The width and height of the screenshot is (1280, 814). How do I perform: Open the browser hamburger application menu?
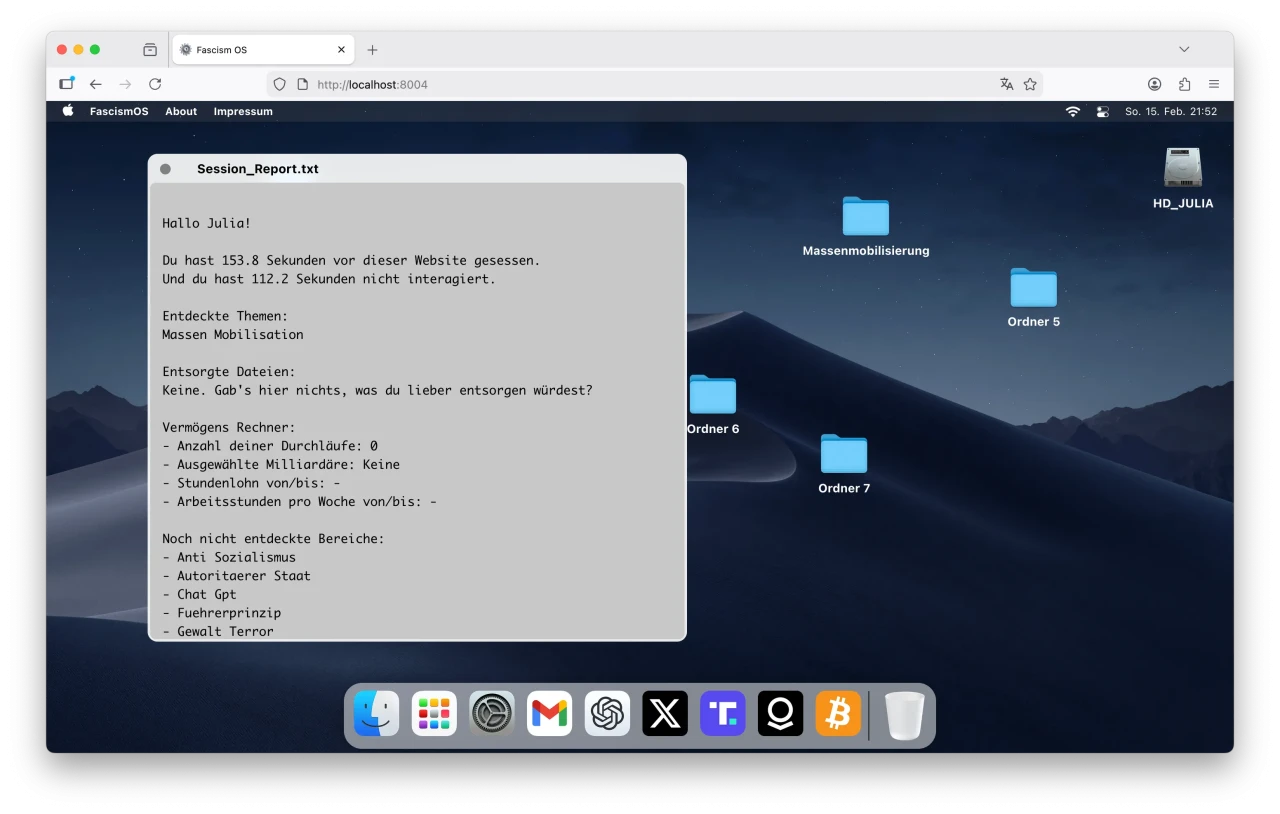(x=1214, y=84)
